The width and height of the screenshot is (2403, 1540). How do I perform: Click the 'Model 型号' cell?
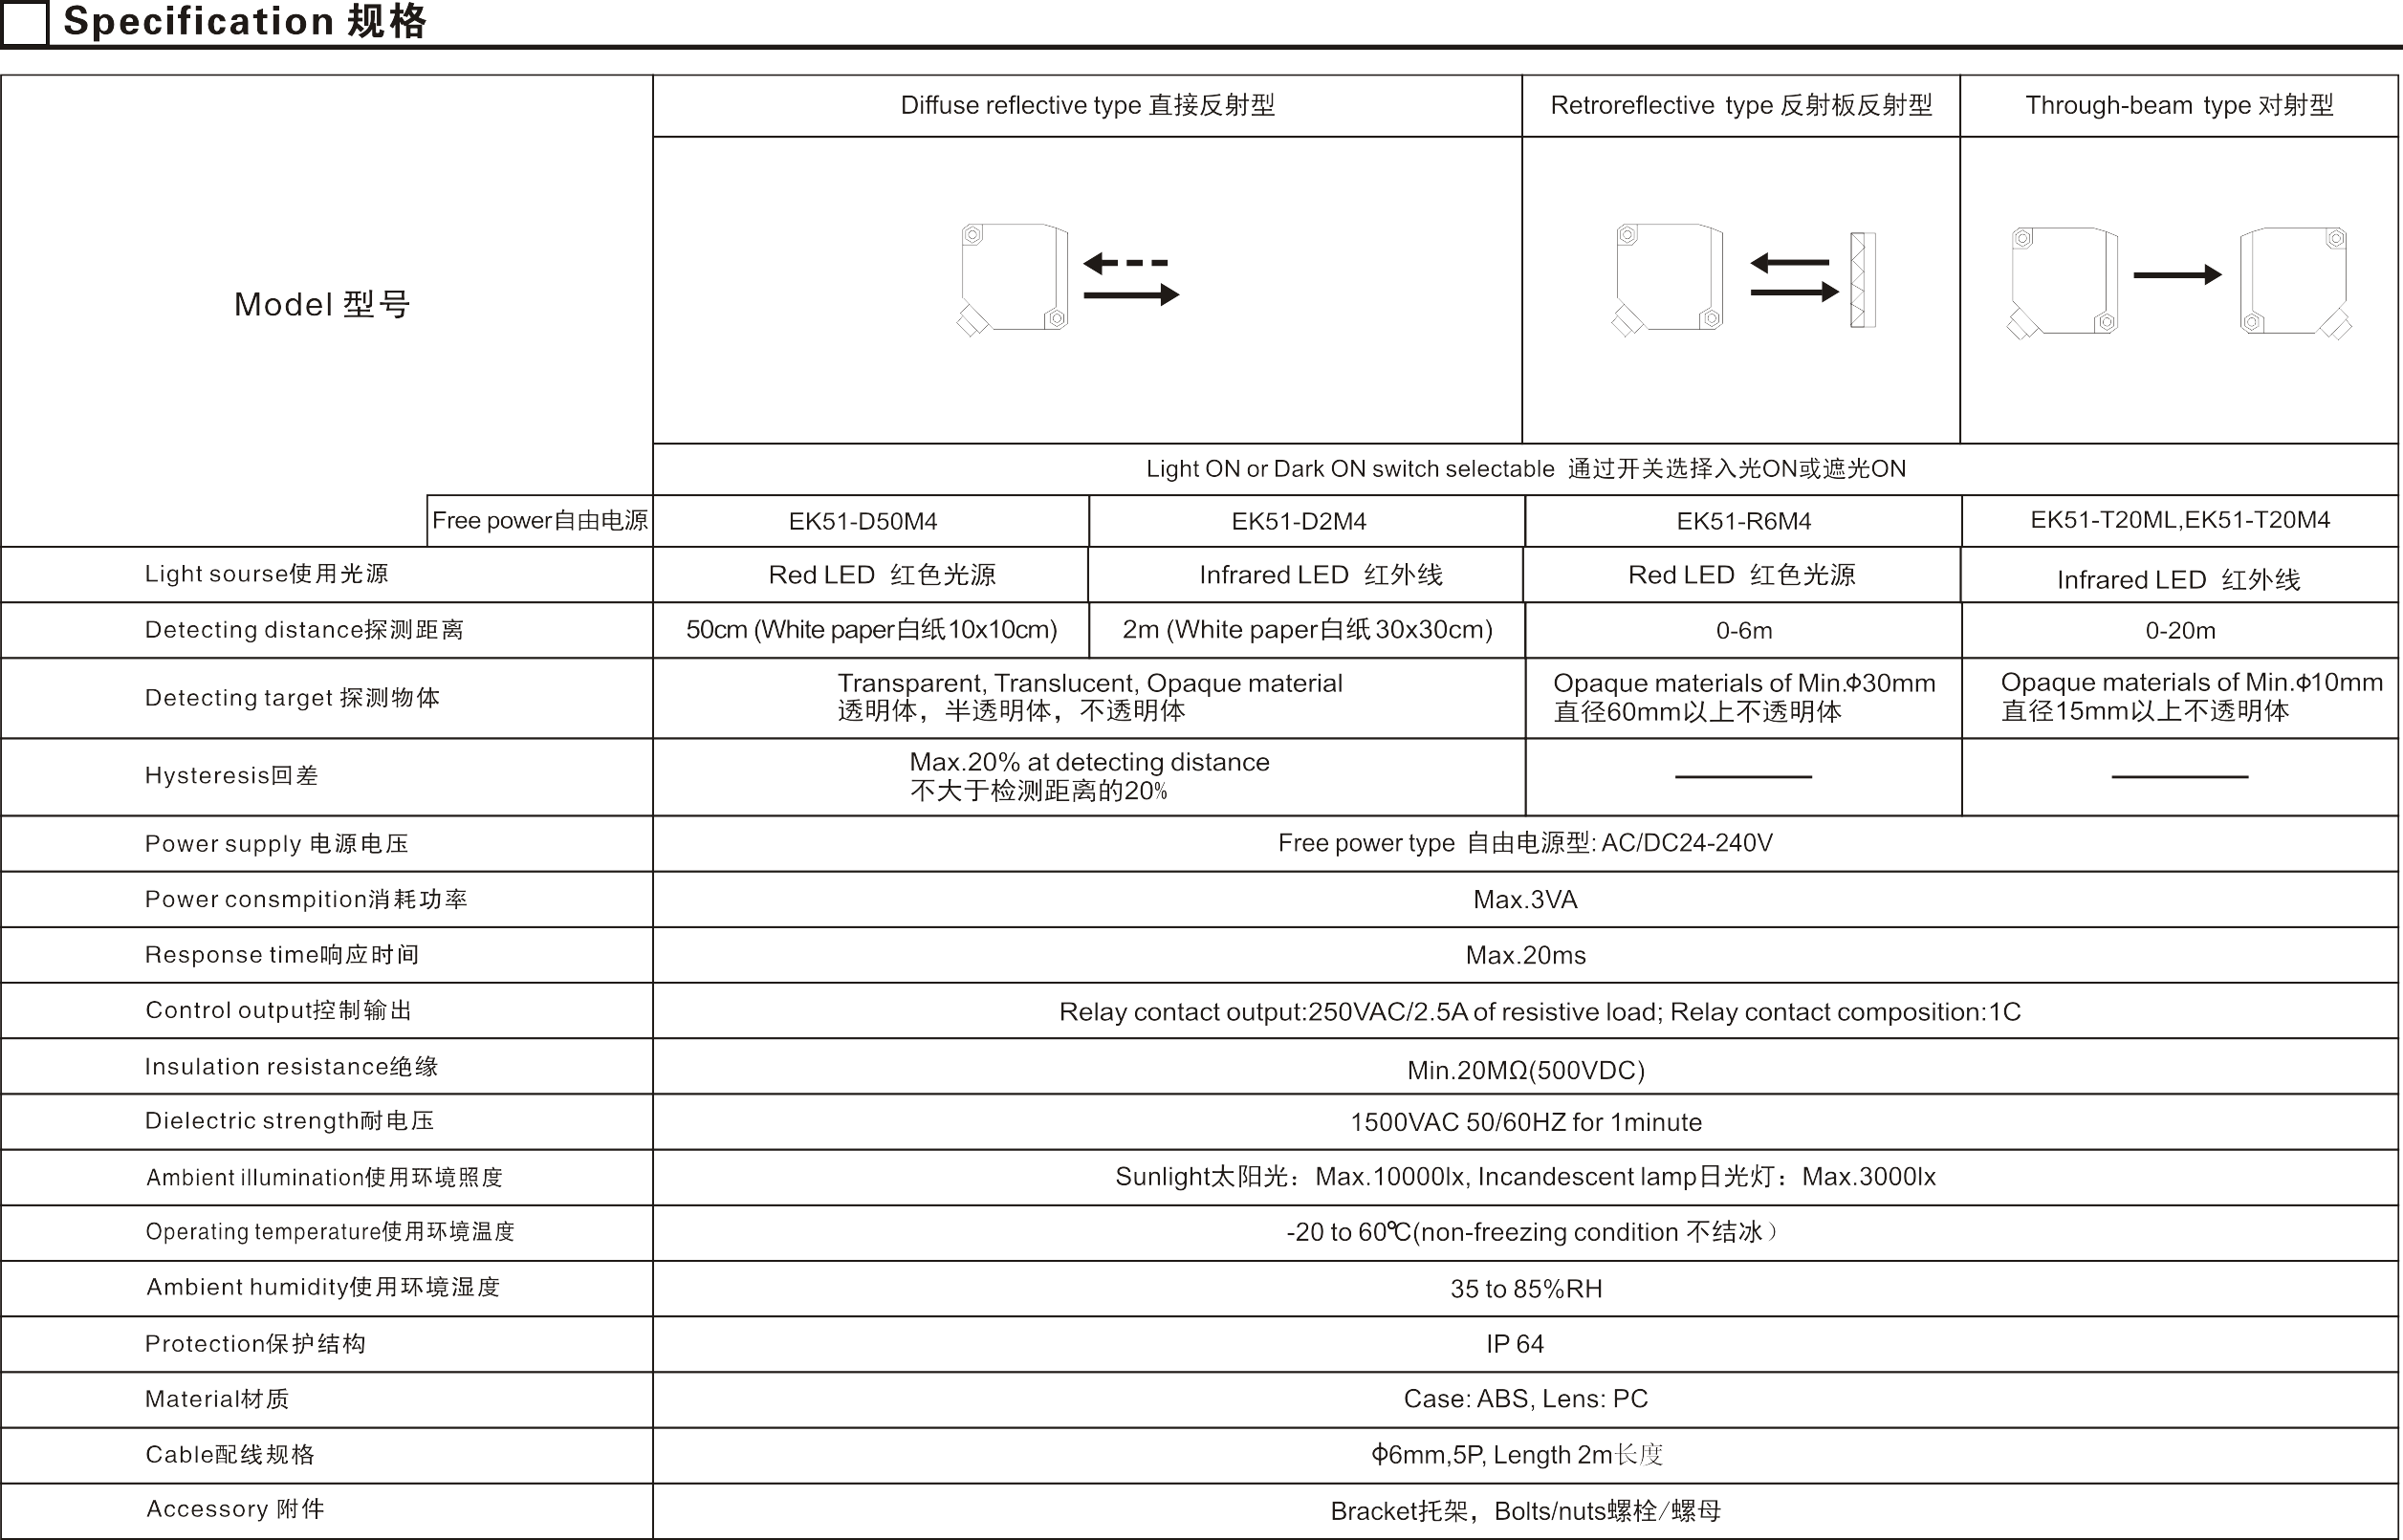tap(322, 304)
